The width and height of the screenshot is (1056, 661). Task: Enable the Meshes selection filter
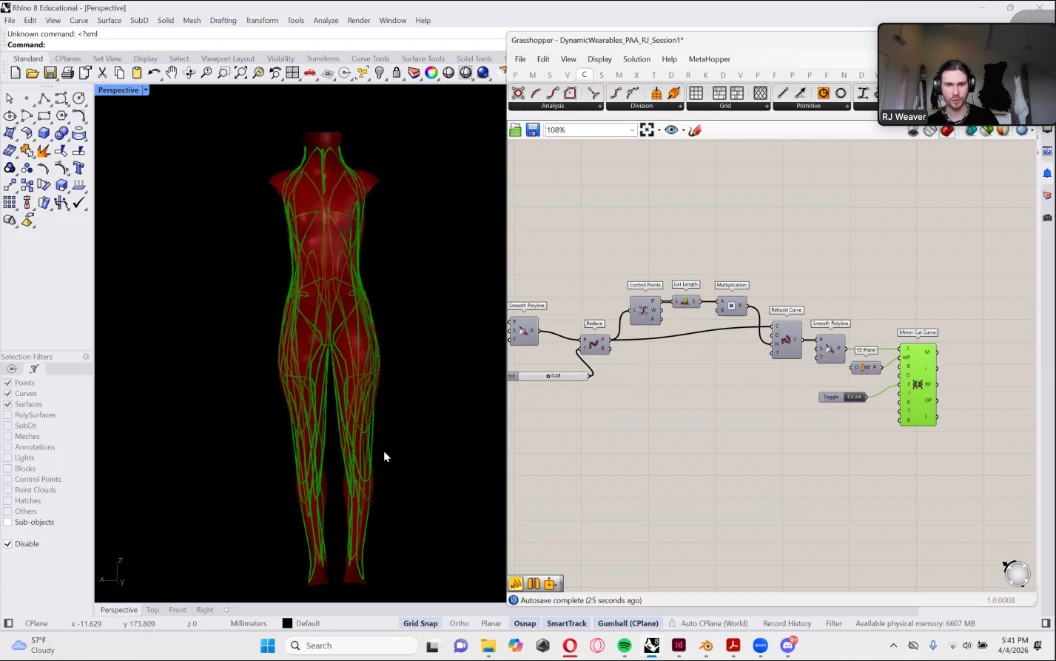pyautogui.click(x=9, y=436)
